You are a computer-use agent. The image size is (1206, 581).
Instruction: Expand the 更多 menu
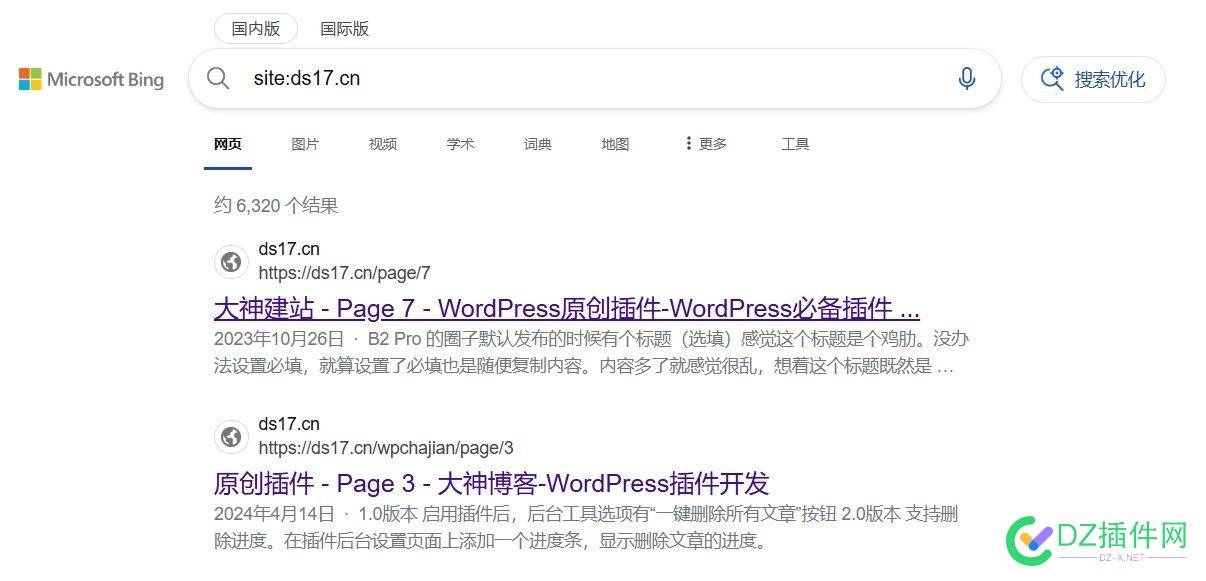point(705,144)
